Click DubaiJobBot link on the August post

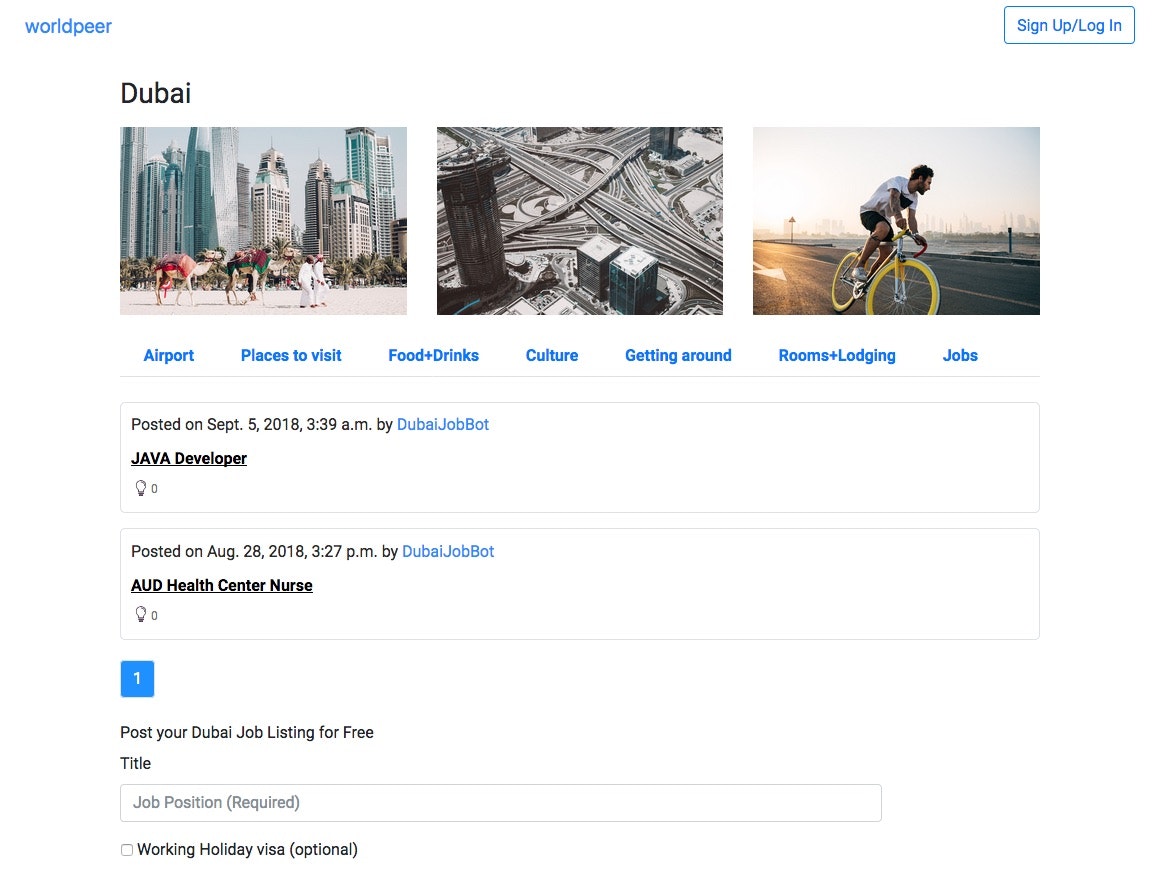[448, 551]
